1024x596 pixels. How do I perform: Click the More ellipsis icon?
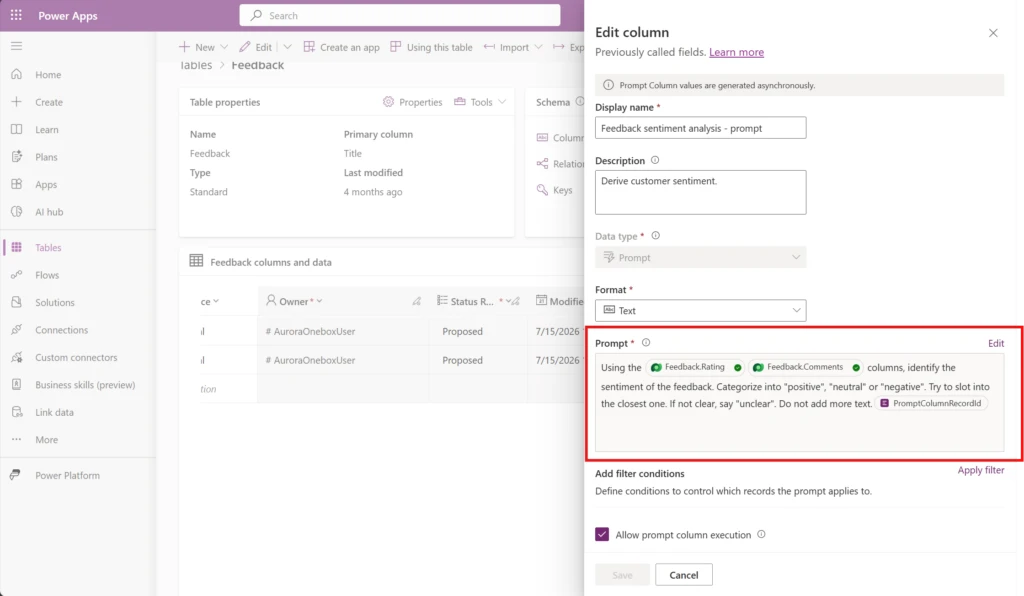[16, 439]
